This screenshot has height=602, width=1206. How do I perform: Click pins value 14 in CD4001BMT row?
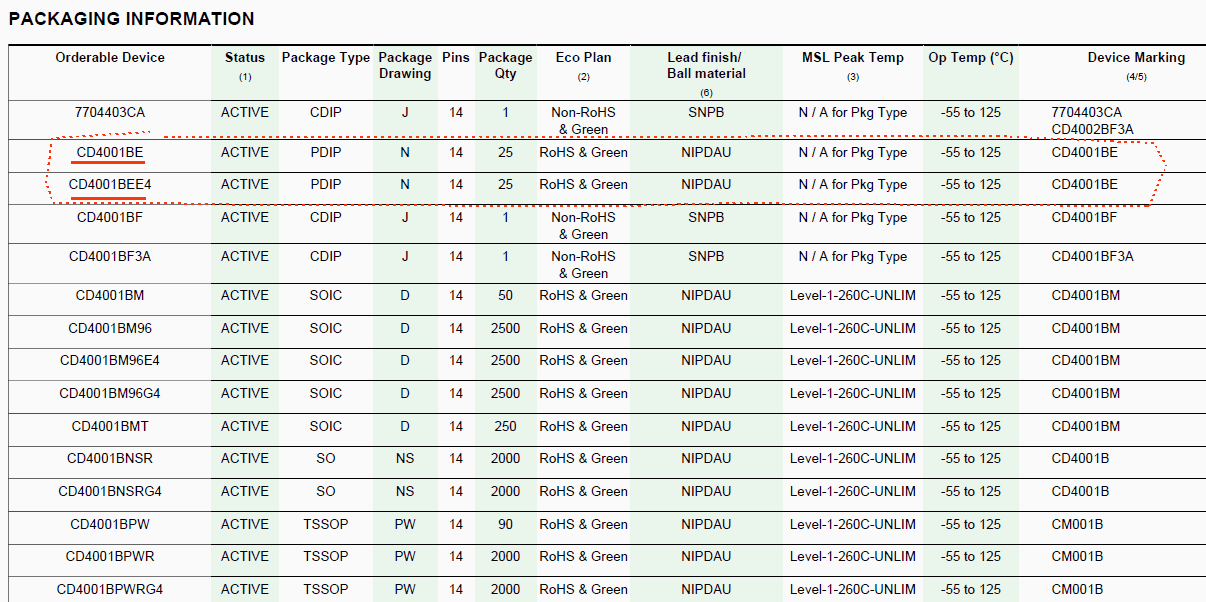pos(456,427)
